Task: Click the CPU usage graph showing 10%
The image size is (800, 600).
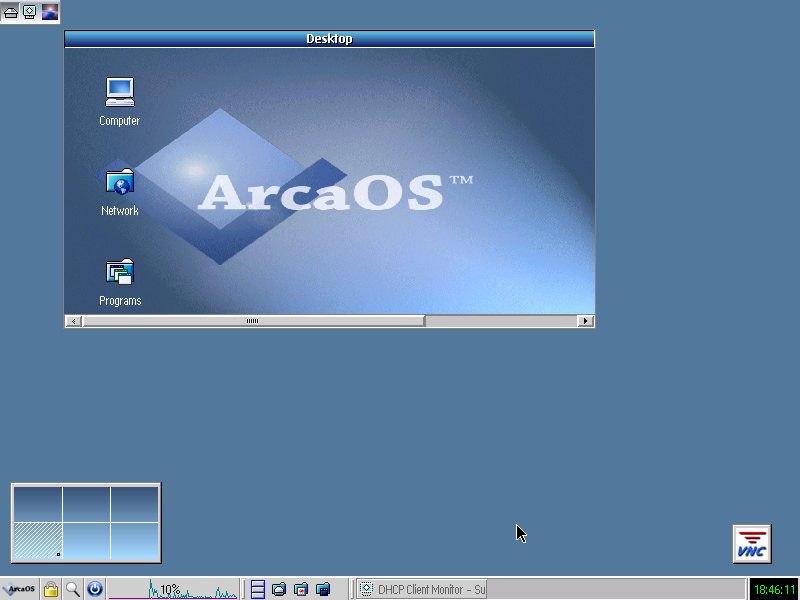Action: [x=173, y=589]
